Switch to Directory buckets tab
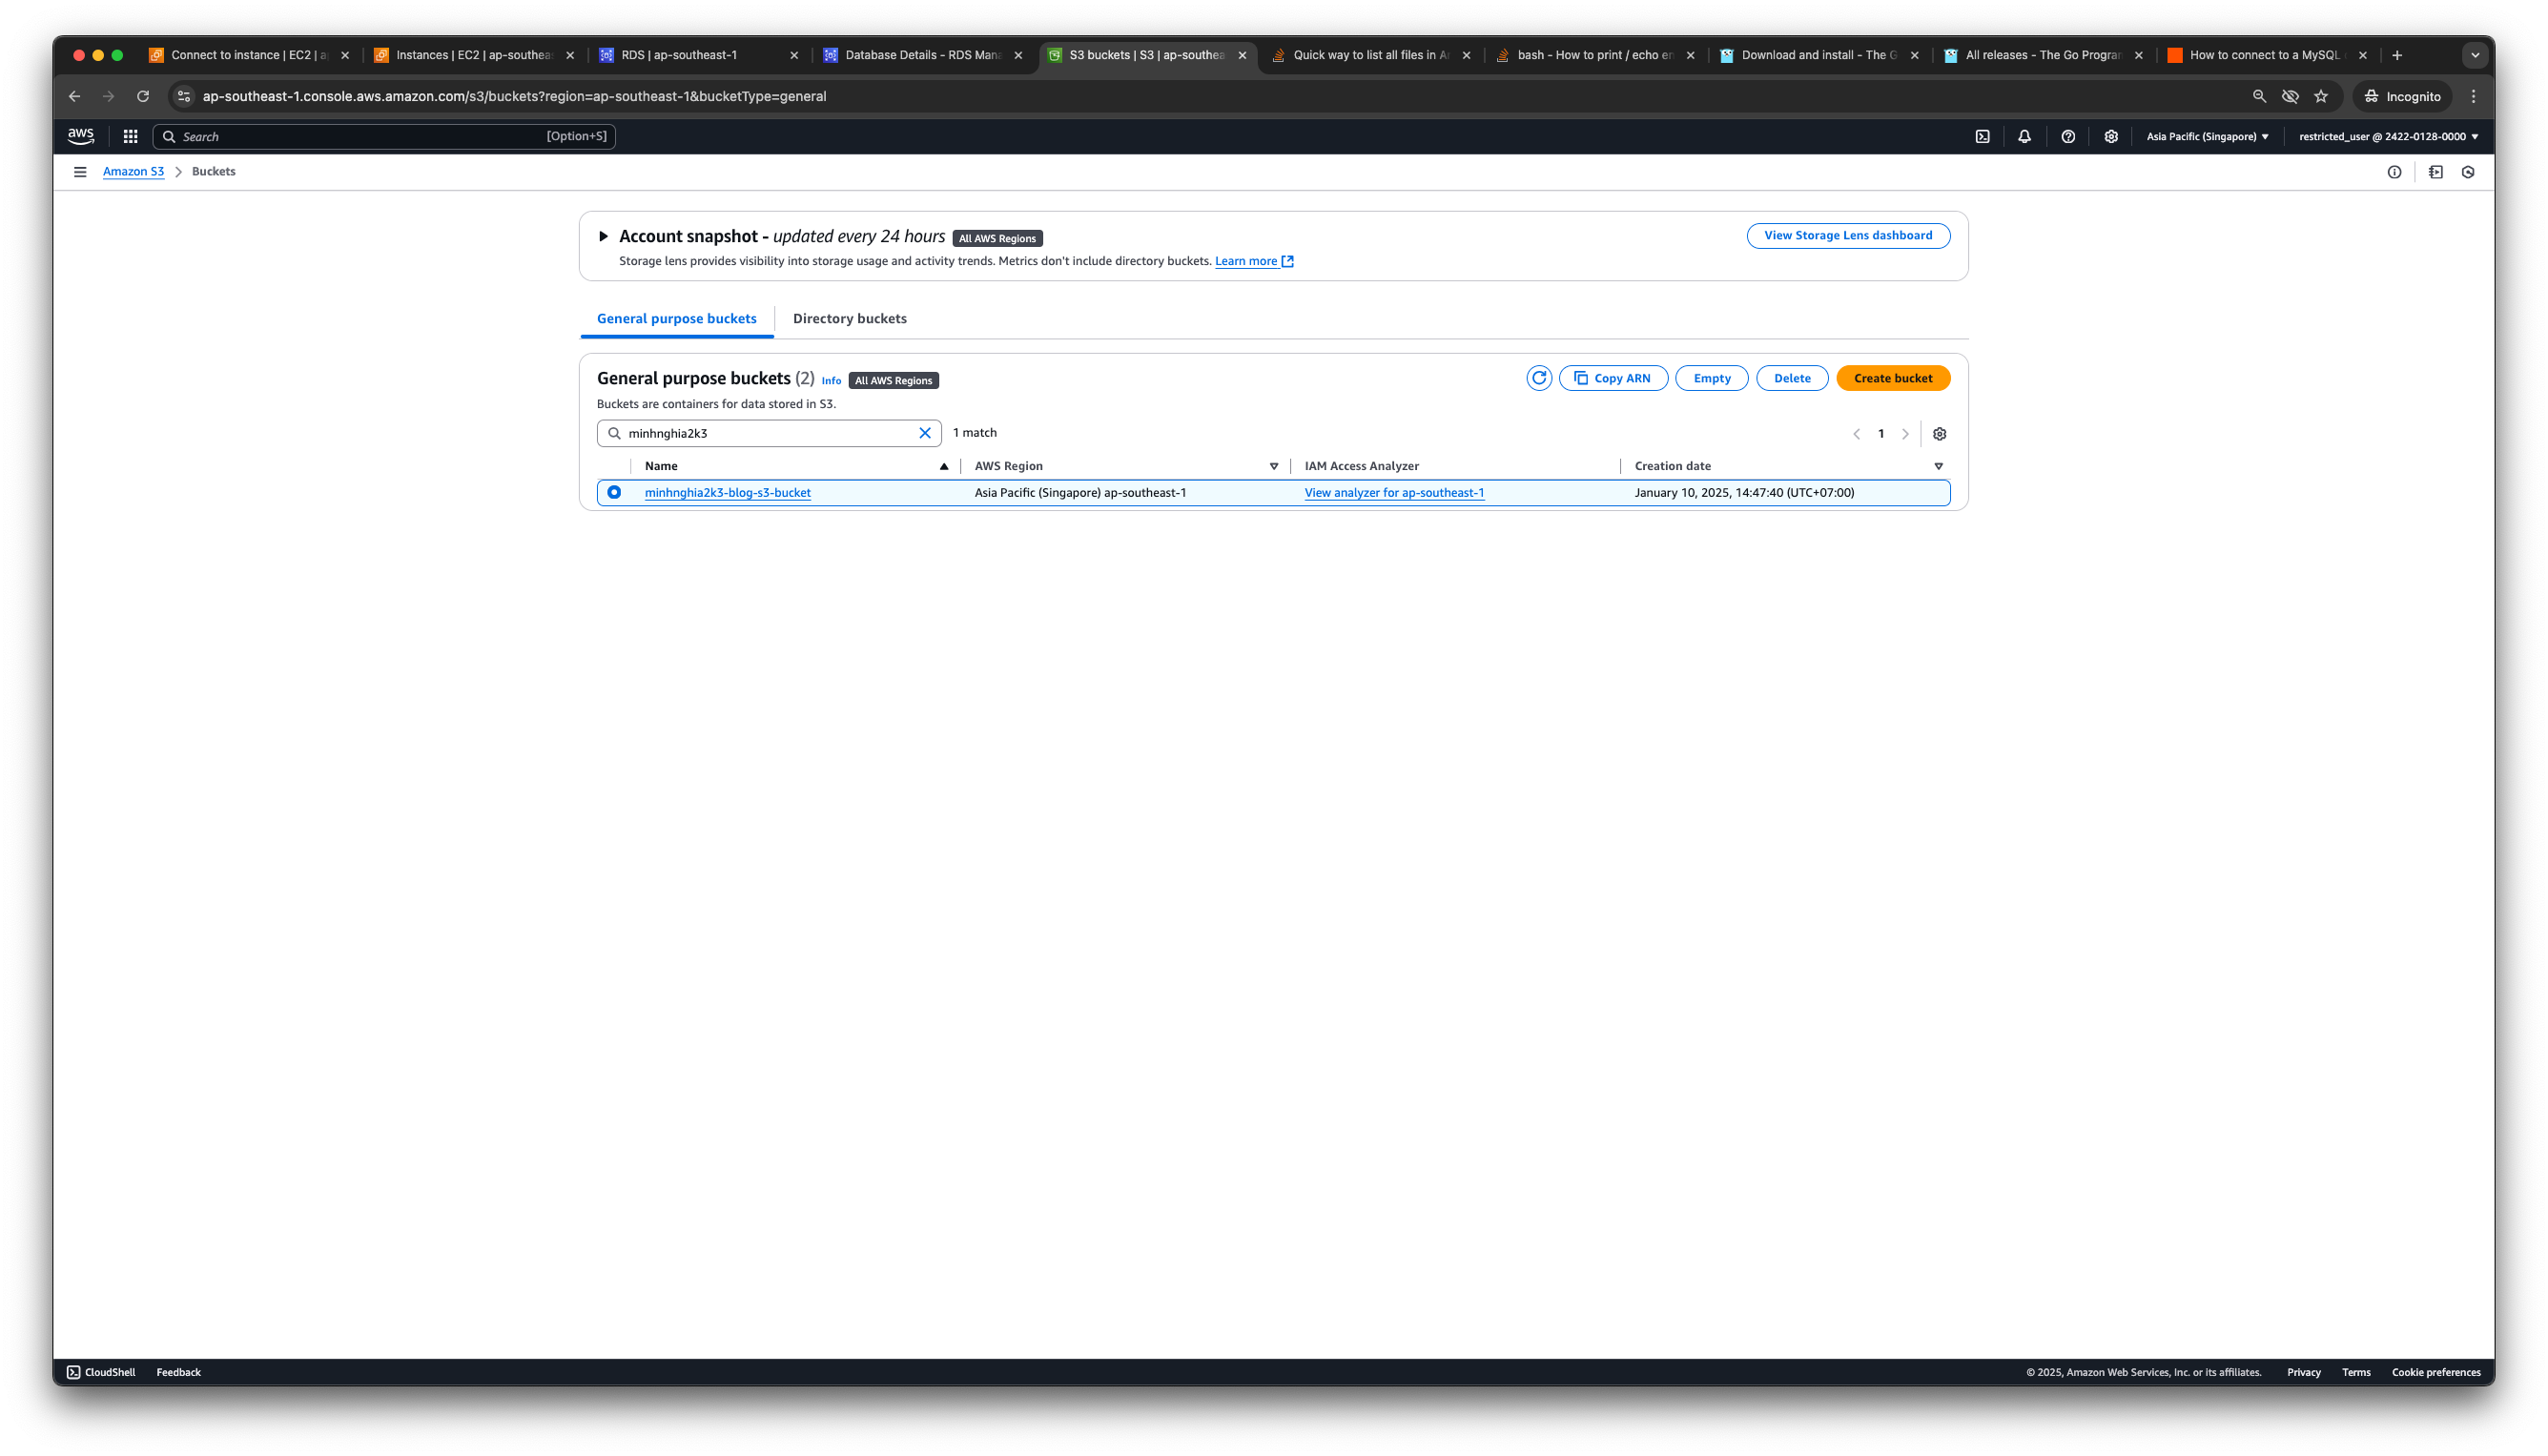This screenshot has height=1456, width=2548. tap(849, 319)
